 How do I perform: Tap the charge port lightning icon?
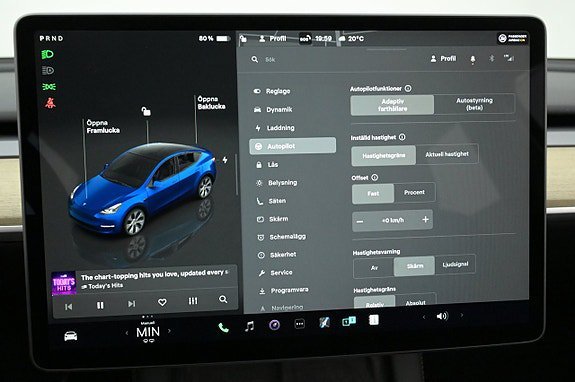pos(225,160)
